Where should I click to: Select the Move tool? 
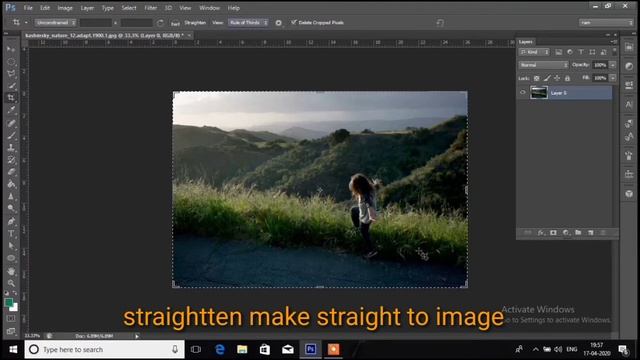(x=11, y=49)
